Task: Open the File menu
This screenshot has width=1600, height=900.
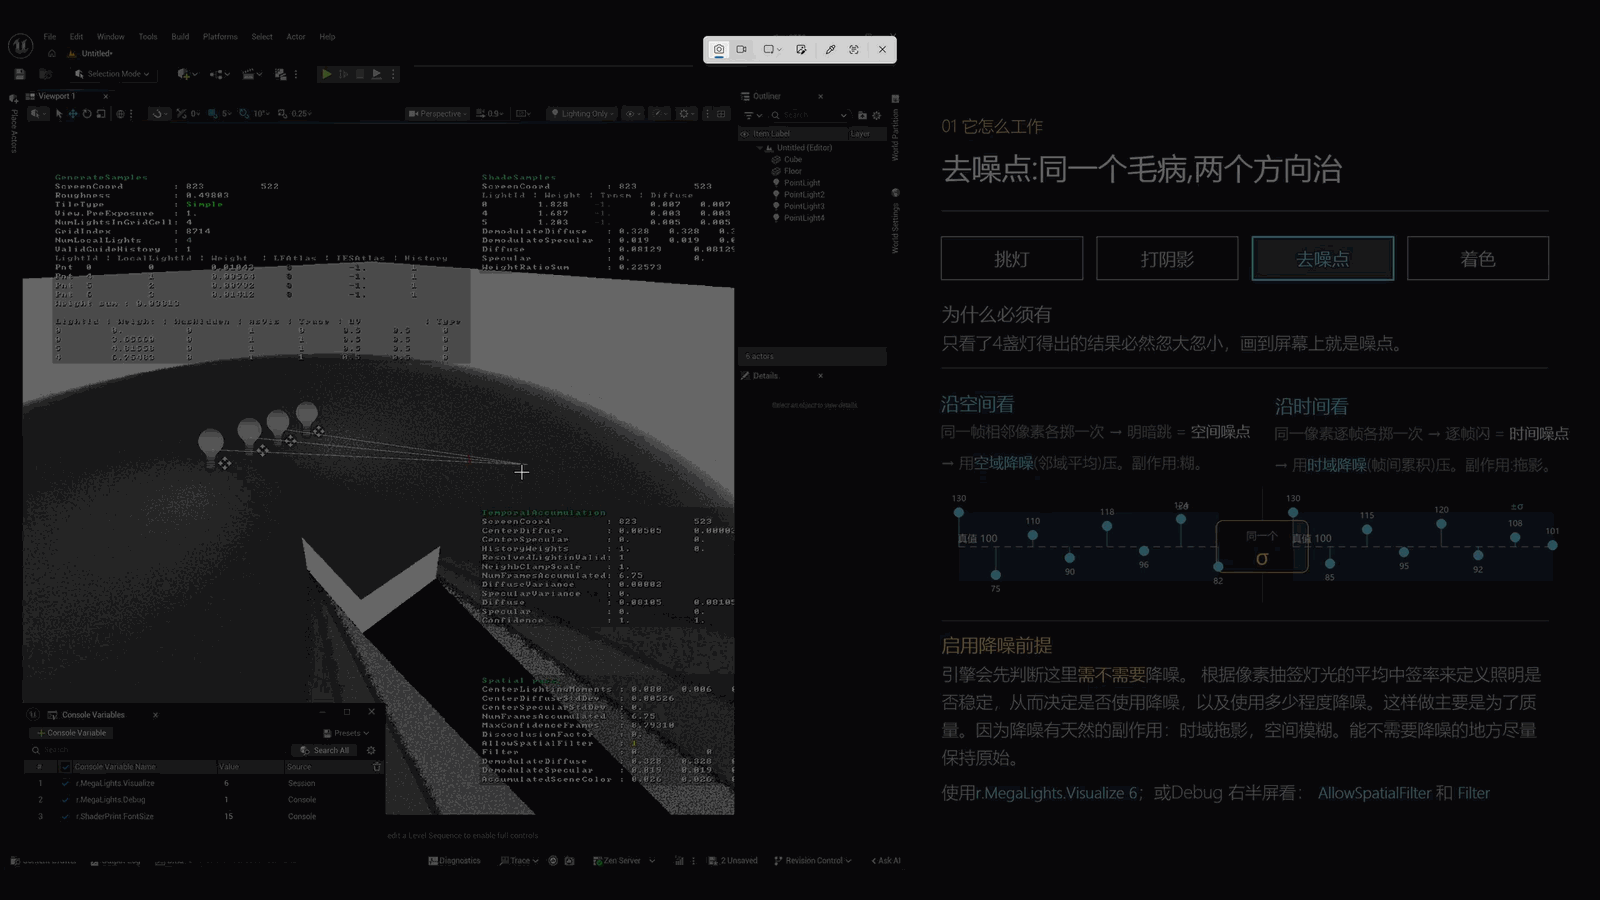Action: click(x=49, y=37)
